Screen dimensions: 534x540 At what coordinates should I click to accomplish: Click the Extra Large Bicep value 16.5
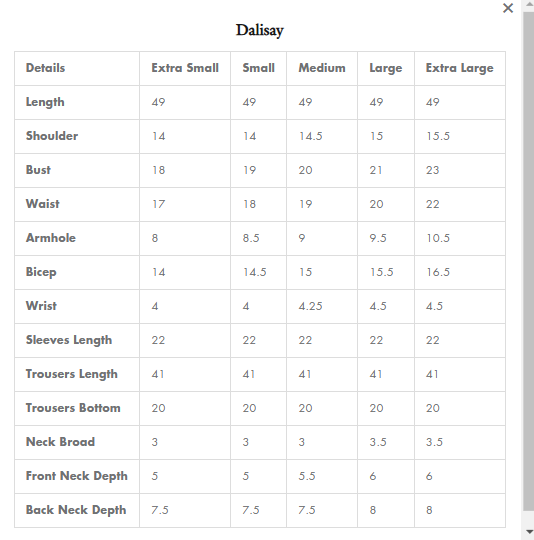[438, 272]
